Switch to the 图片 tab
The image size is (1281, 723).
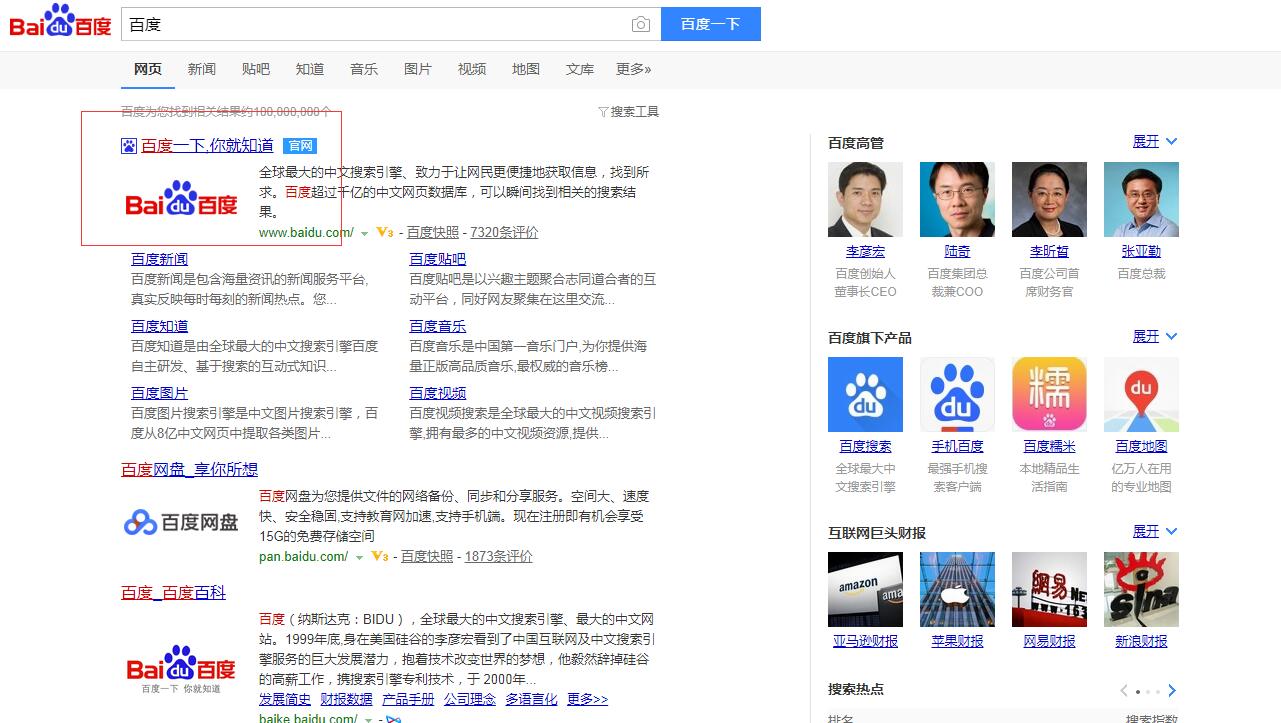point(418,69)
